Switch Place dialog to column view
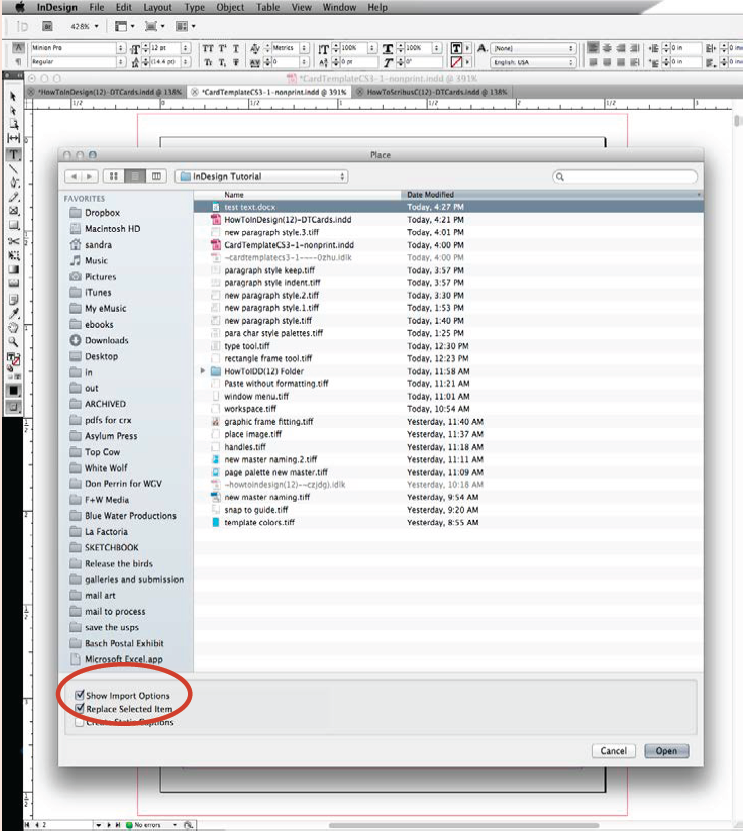The width and height of the screenshot is (743, 831). point(156,176)
